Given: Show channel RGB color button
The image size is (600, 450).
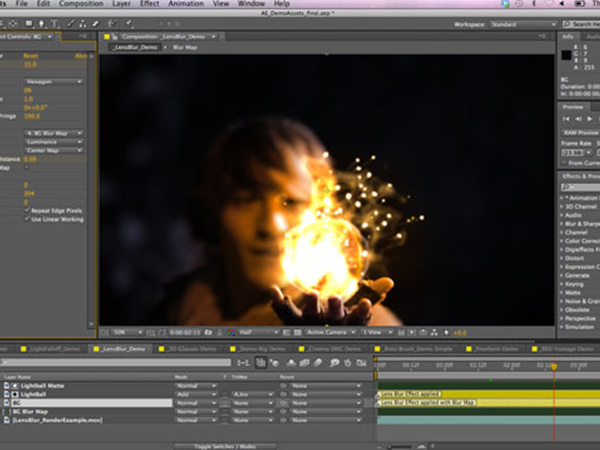Looking at the screenshot, I should (x=230, y=333).
